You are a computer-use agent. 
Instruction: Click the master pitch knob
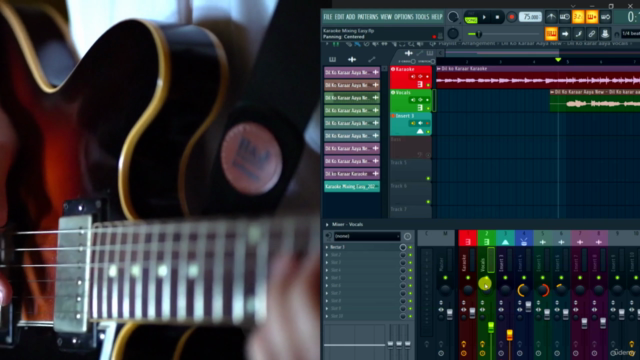tap(453, 33)
